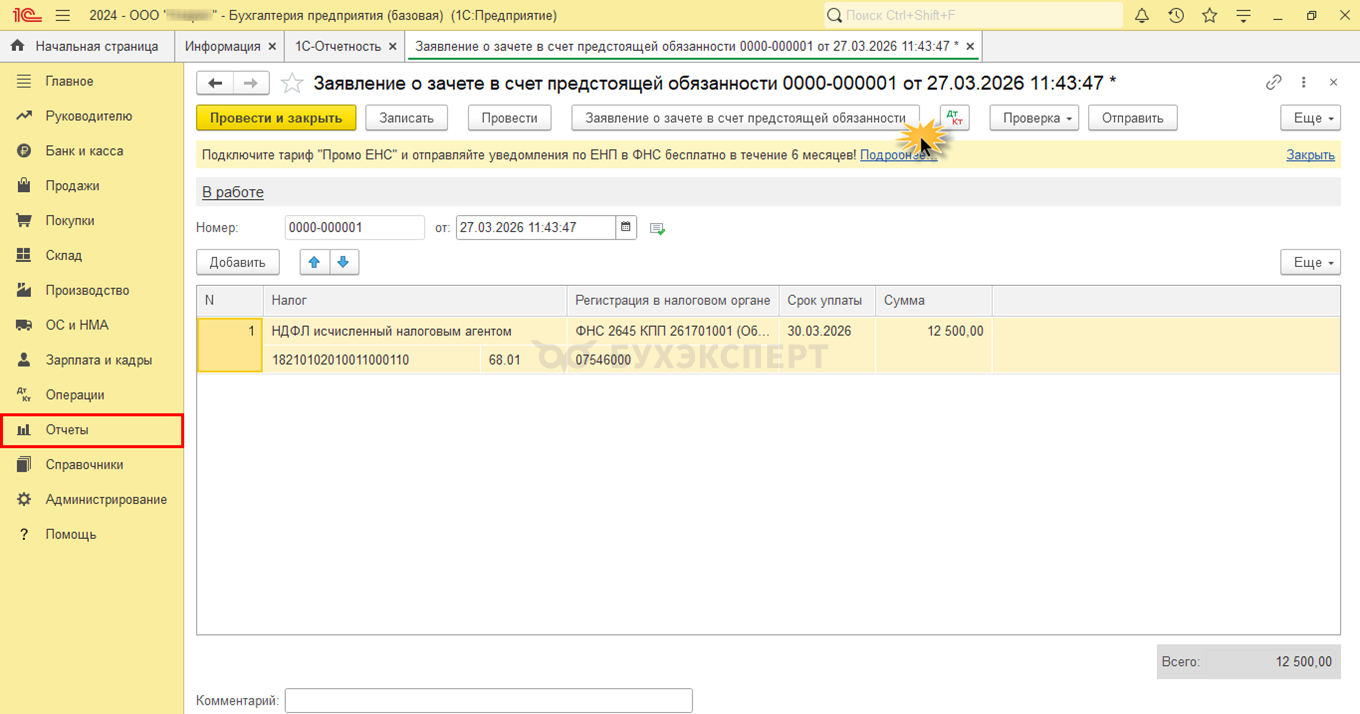Click the Записать button
The image size is (1360, 714).
[406, 118]
